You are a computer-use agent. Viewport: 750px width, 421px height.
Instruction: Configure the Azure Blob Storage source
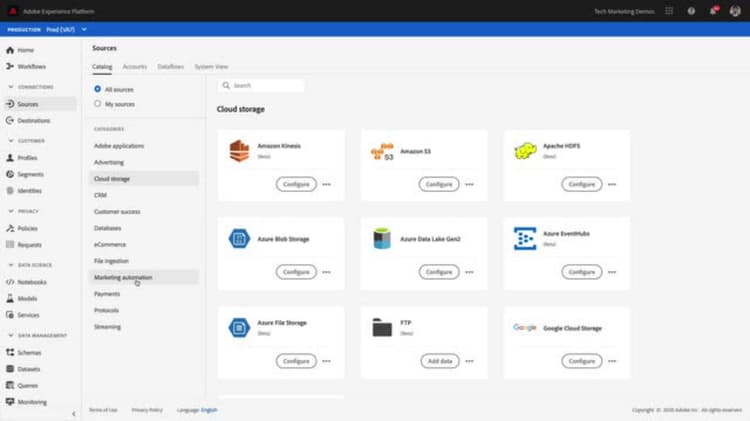pos(296,272)
